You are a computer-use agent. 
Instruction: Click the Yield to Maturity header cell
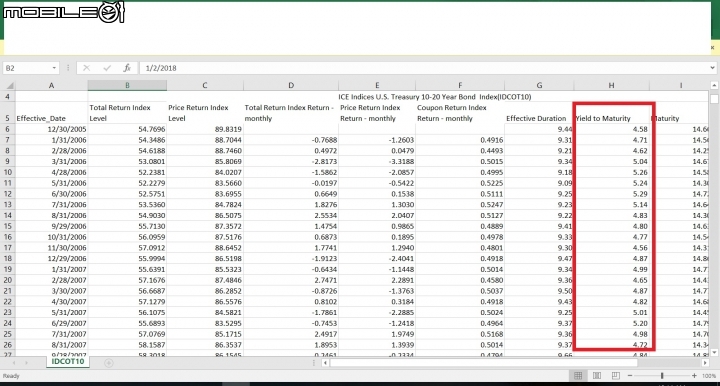click(x=611, y=113)
